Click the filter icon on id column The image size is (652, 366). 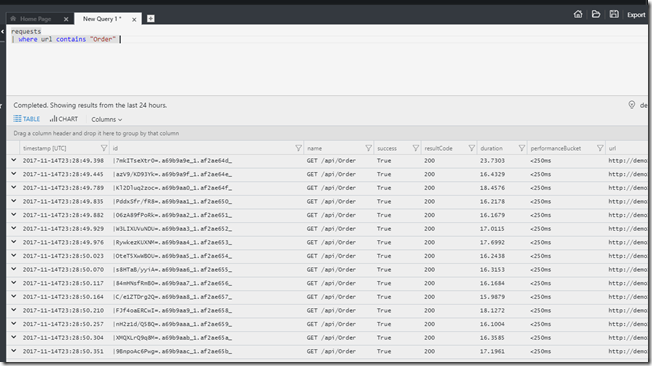[x=298, y=148]
